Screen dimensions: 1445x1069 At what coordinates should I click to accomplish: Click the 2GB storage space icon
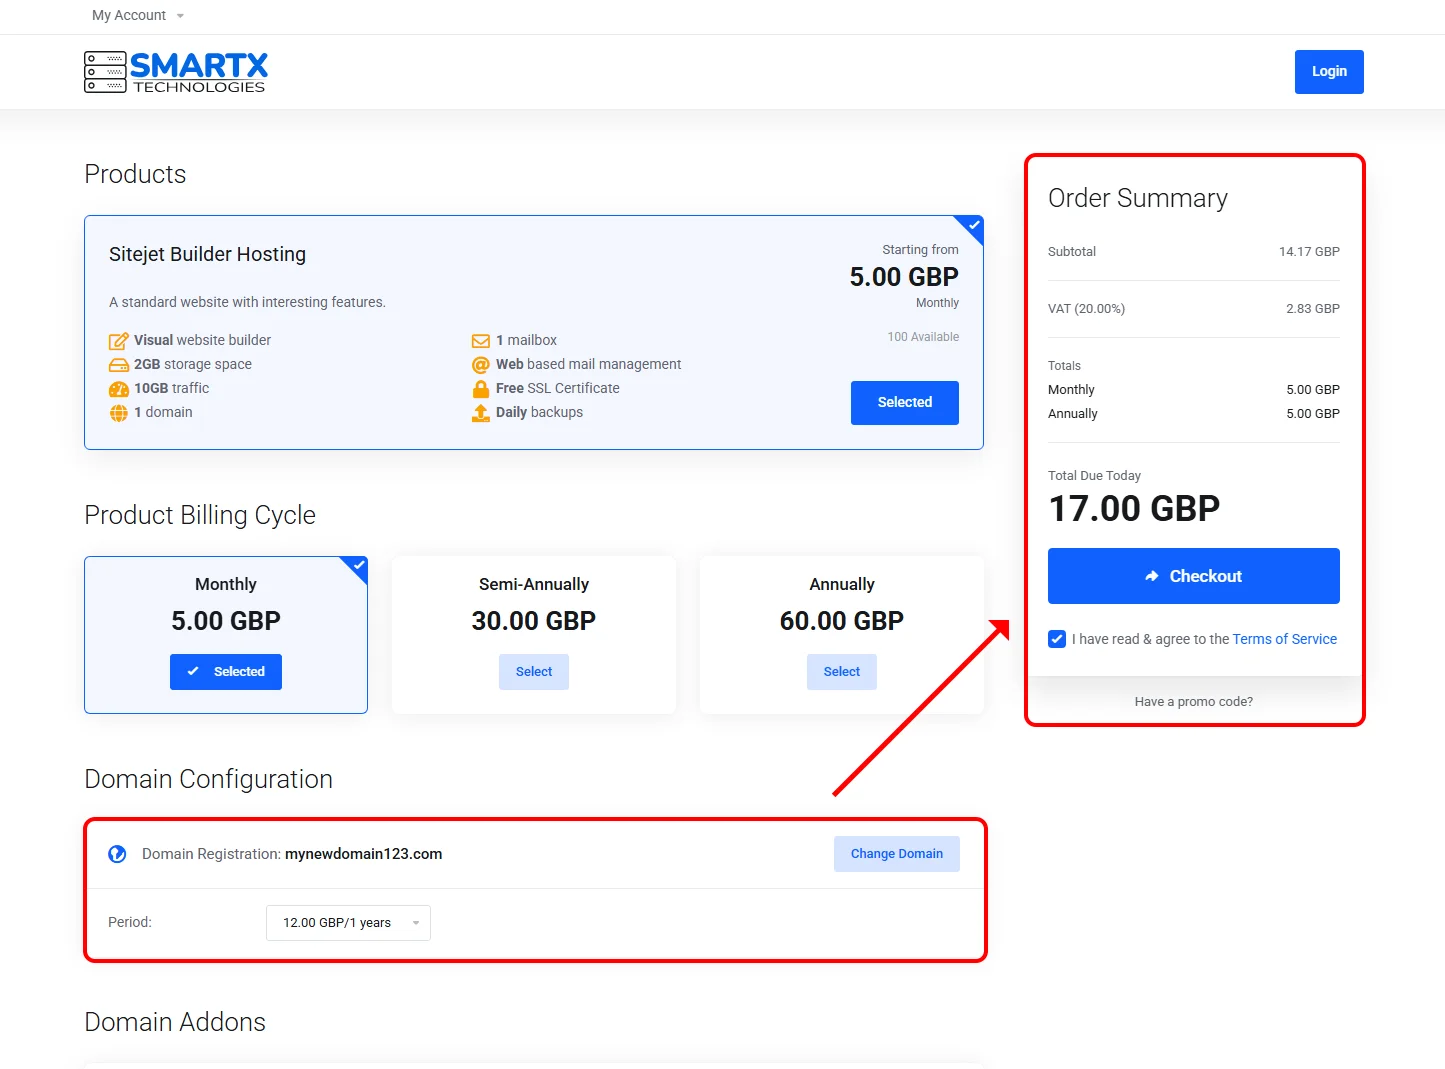coord(118,365)
